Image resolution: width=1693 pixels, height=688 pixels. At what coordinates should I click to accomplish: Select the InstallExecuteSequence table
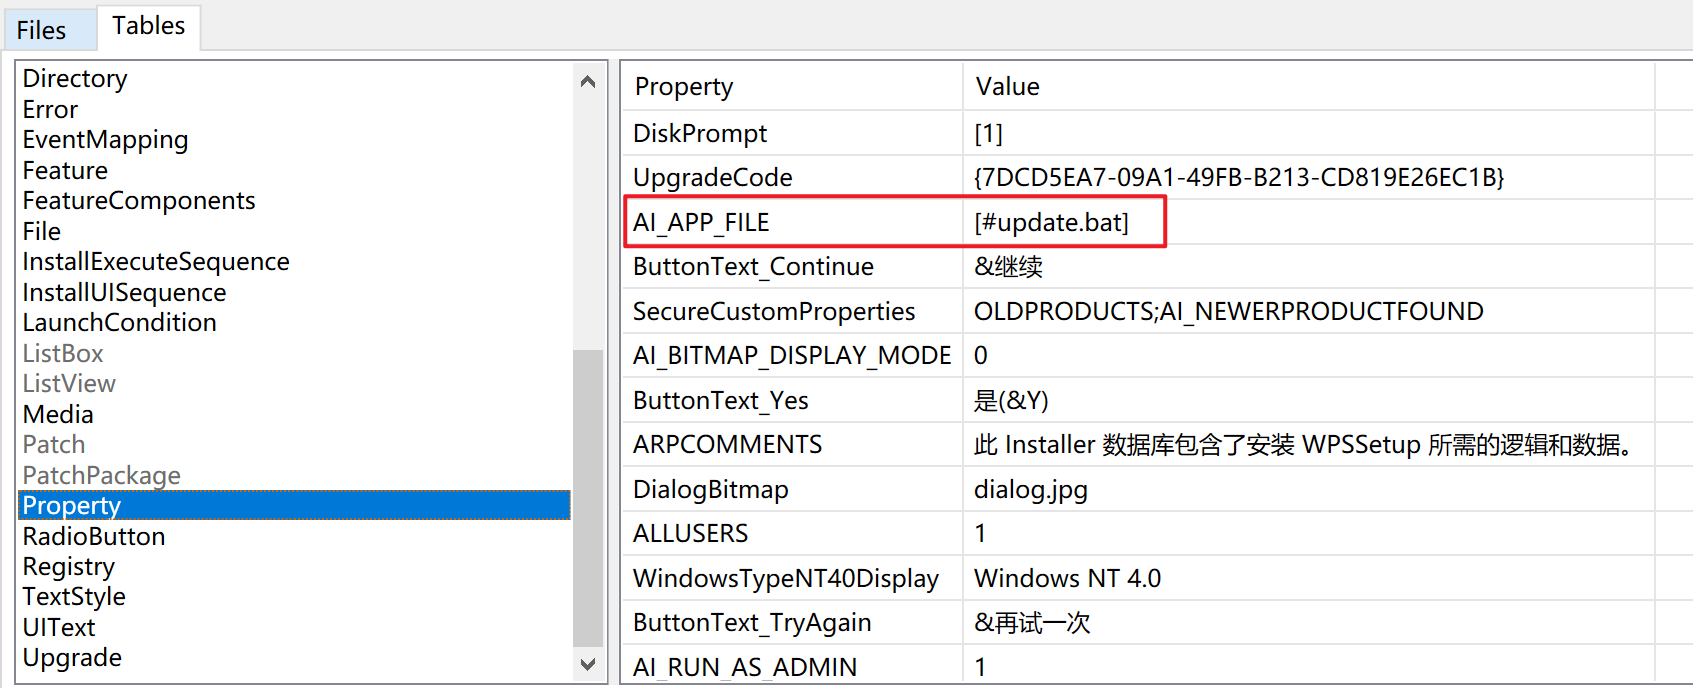click(x=156, y=262)
